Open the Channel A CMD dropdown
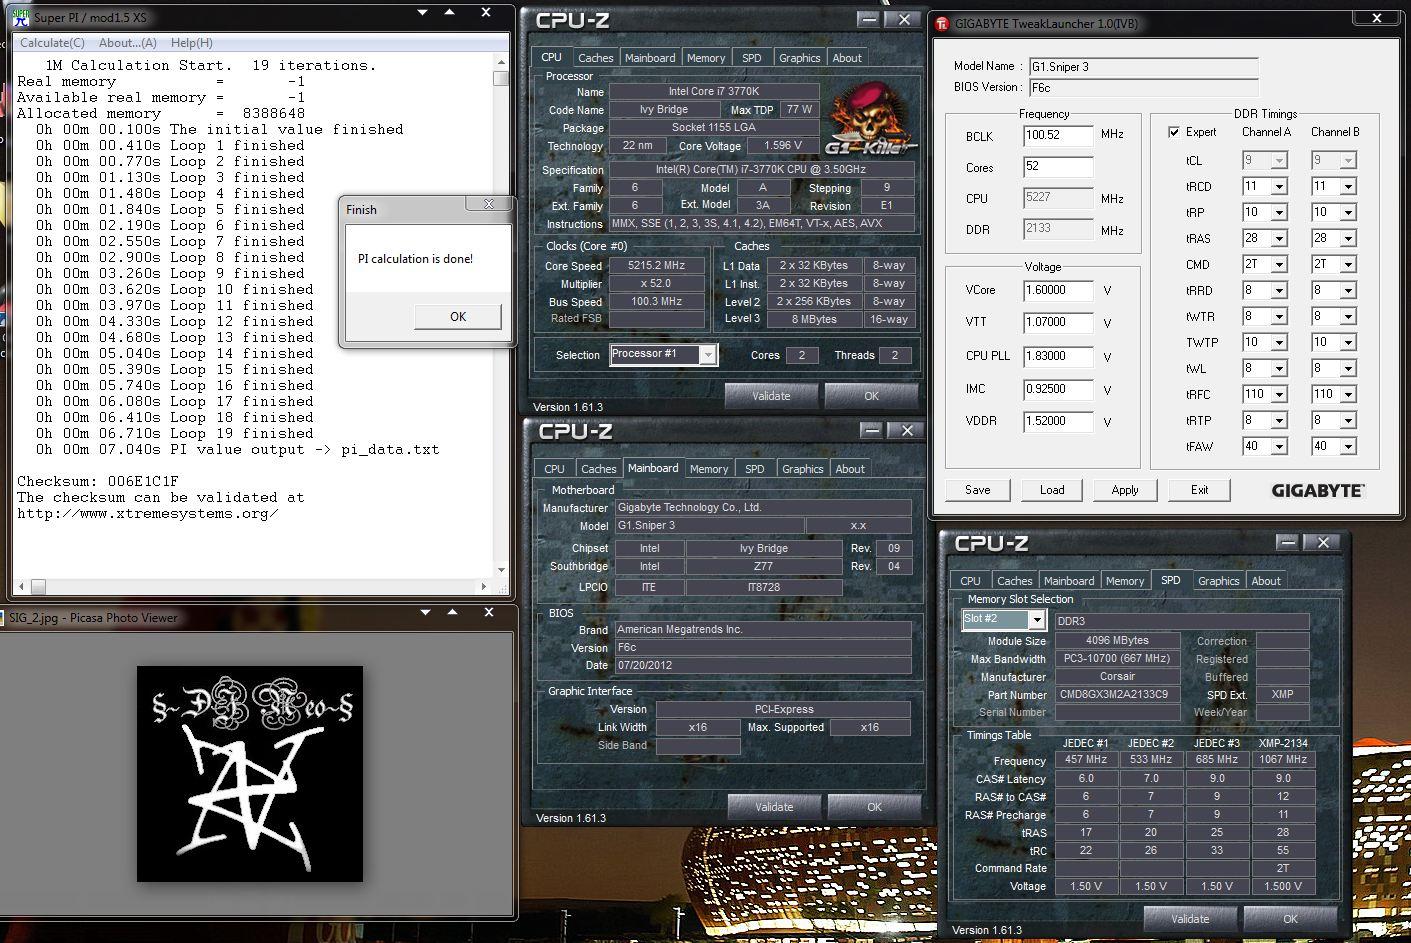Viewport: 1411px width, 943px height. pos(1278,265)
